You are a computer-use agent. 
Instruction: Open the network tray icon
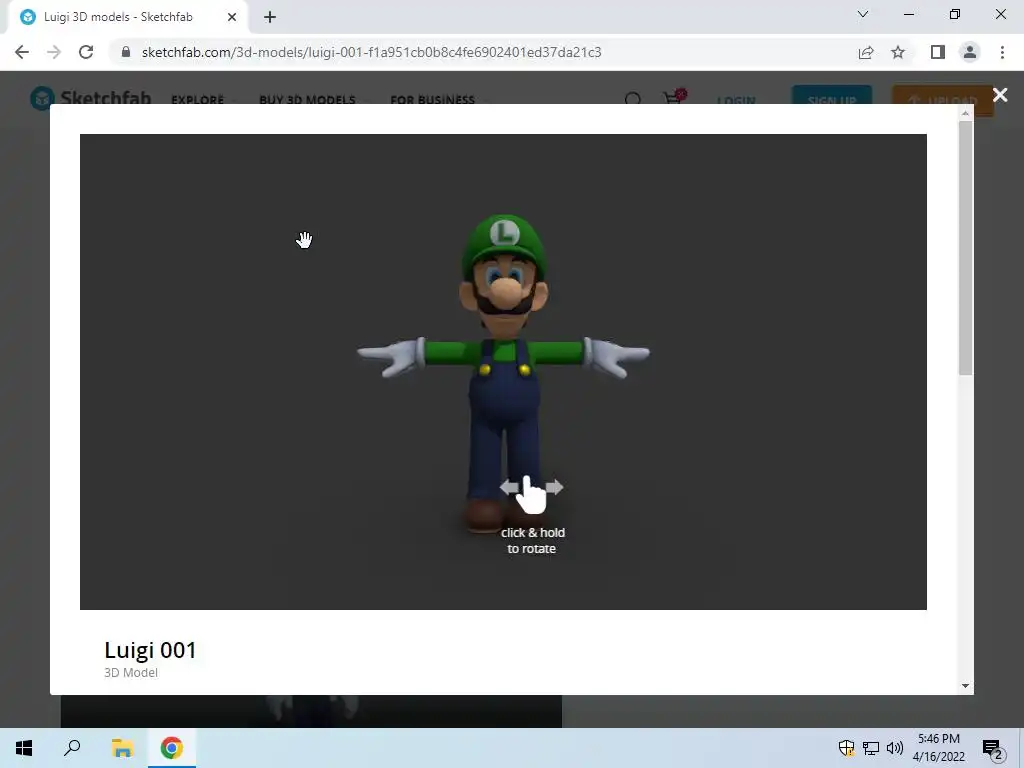click(x=871, y=748)
